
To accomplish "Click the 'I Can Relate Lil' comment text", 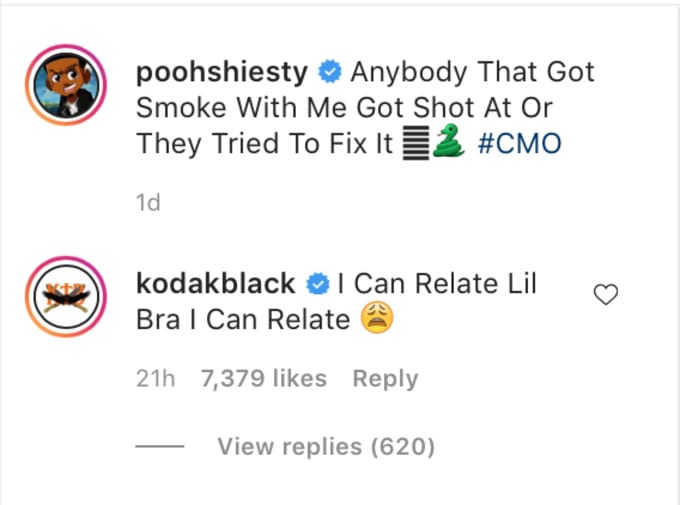I will pos(437,284).
